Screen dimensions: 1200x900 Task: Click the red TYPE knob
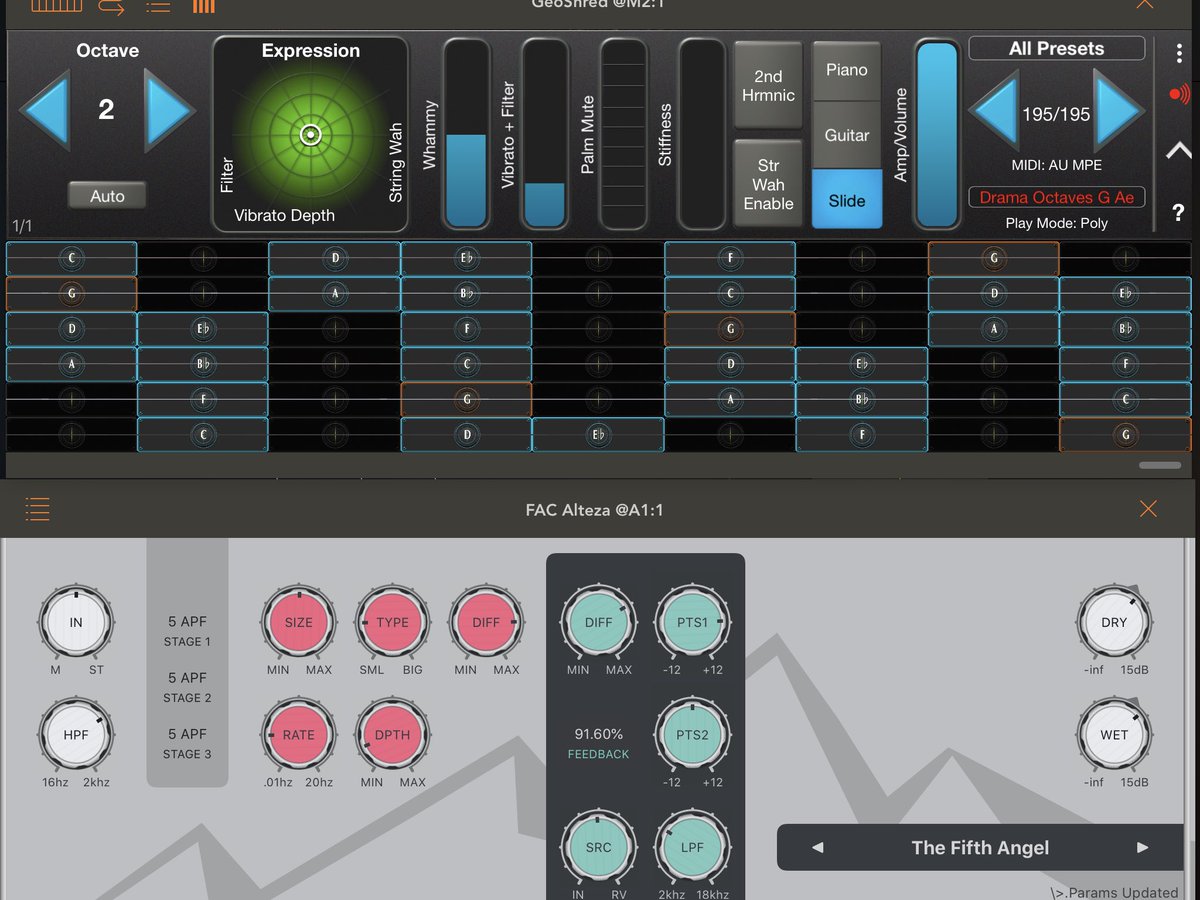tap(392, 622)
